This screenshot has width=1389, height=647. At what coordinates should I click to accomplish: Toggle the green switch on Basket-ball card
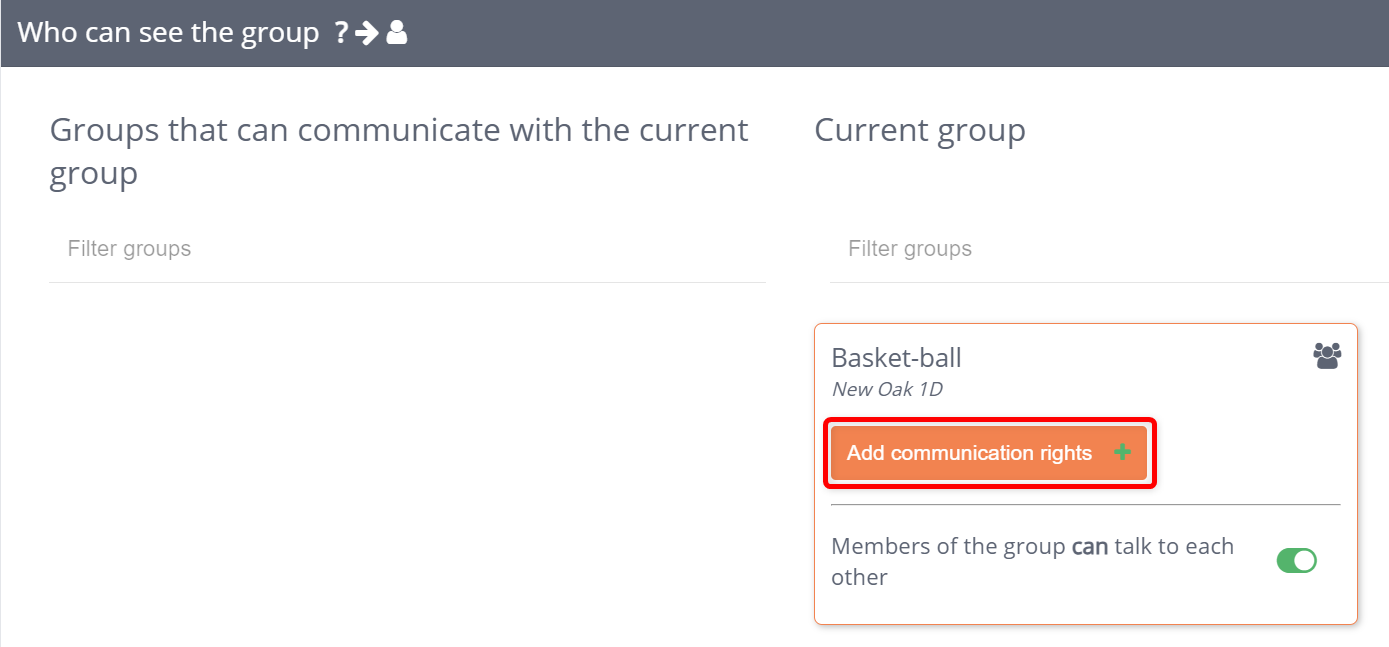tap(1297, 560)
